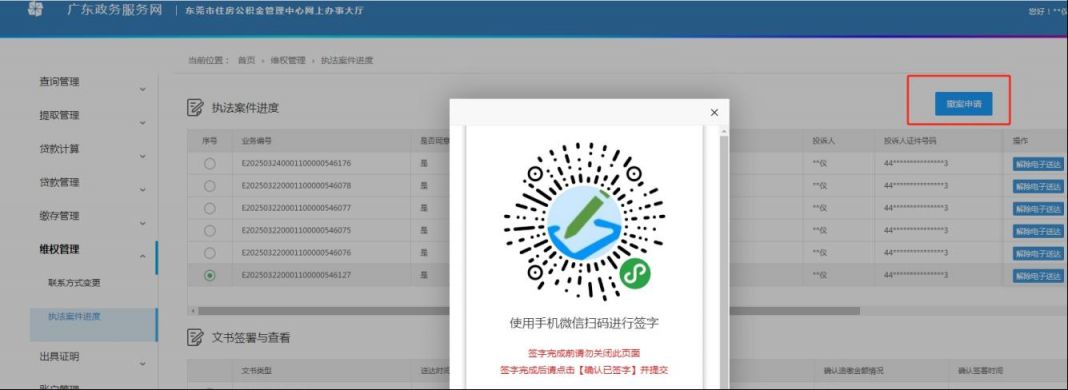The image size is (1068, 390).
Task: Select radio for case ending 546077
Action: click(x=210, y=208)
